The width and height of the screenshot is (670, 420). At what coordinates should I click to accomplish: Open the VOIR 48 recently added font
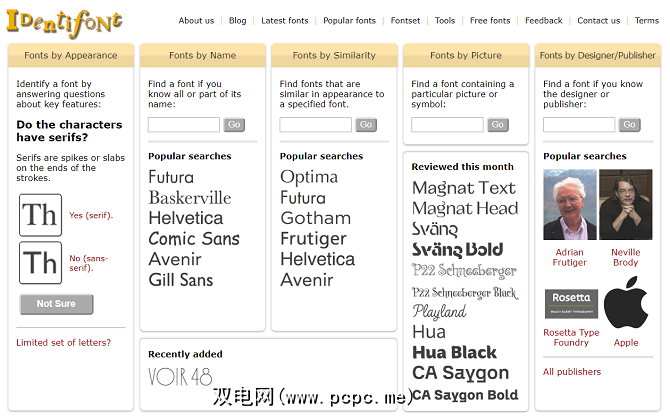180,377
